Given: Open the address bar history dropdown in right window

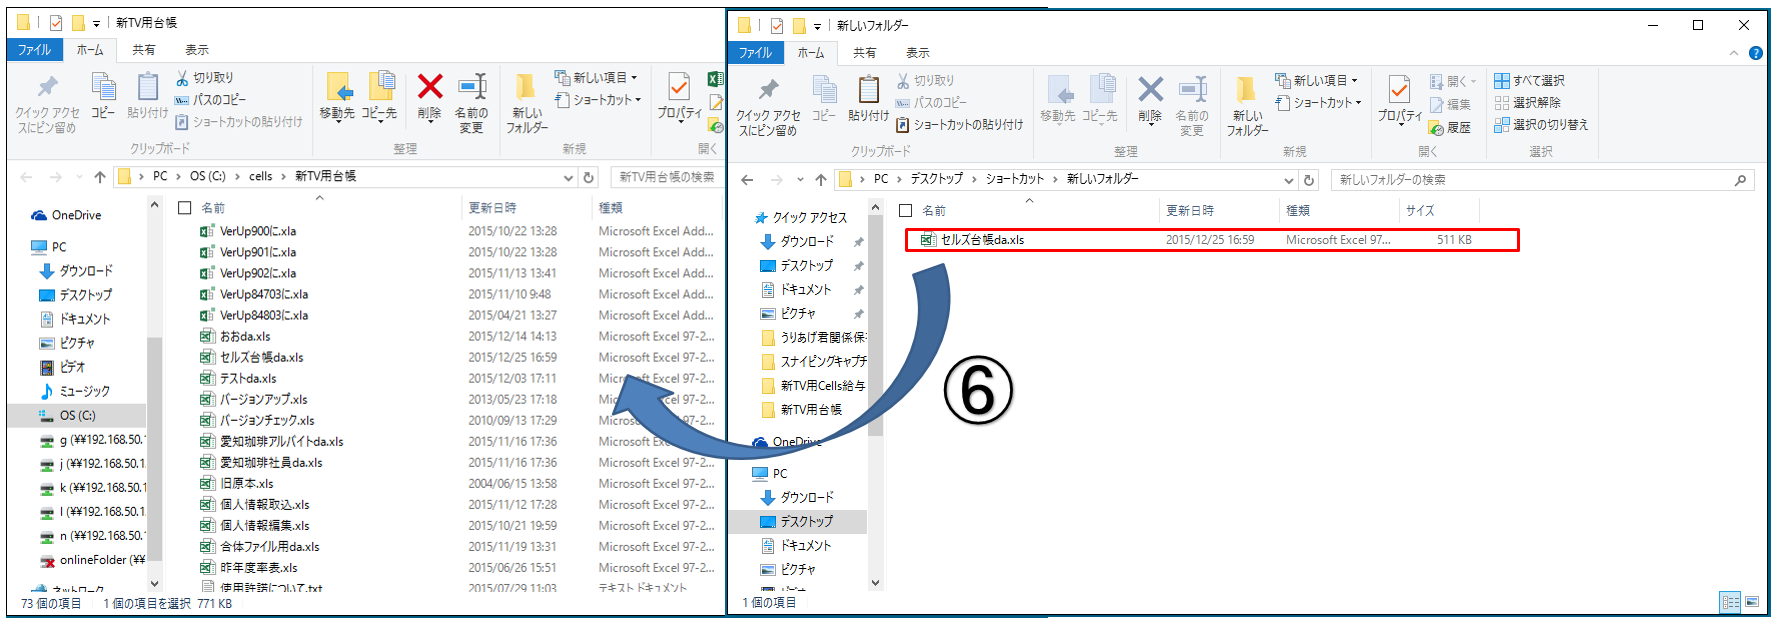Looking at the screenshot, I should 1288,180.
